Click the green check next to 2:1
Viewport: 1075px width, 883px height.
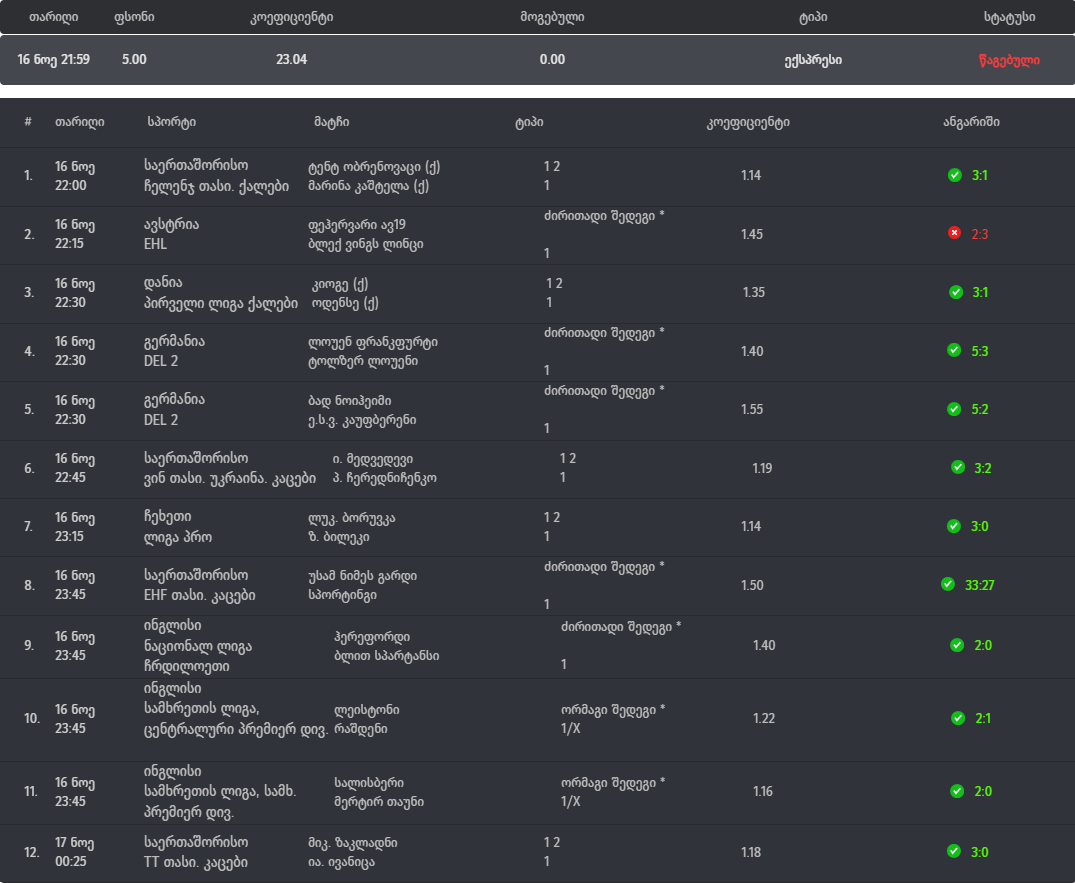point(957,718)
